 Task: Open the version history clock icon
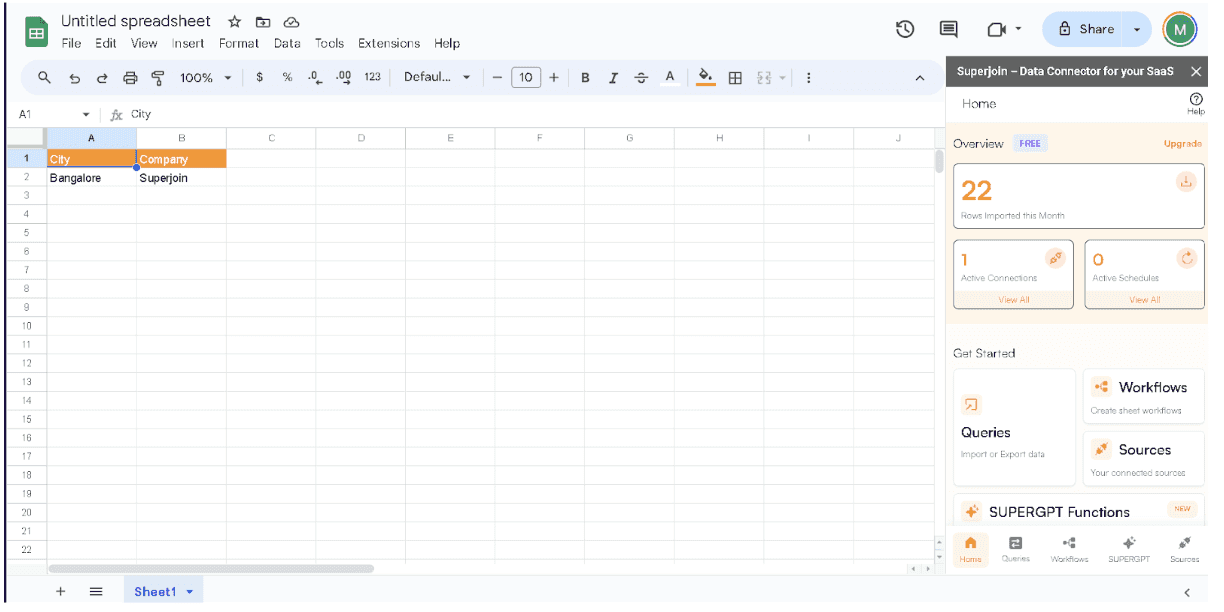(905, 29)
